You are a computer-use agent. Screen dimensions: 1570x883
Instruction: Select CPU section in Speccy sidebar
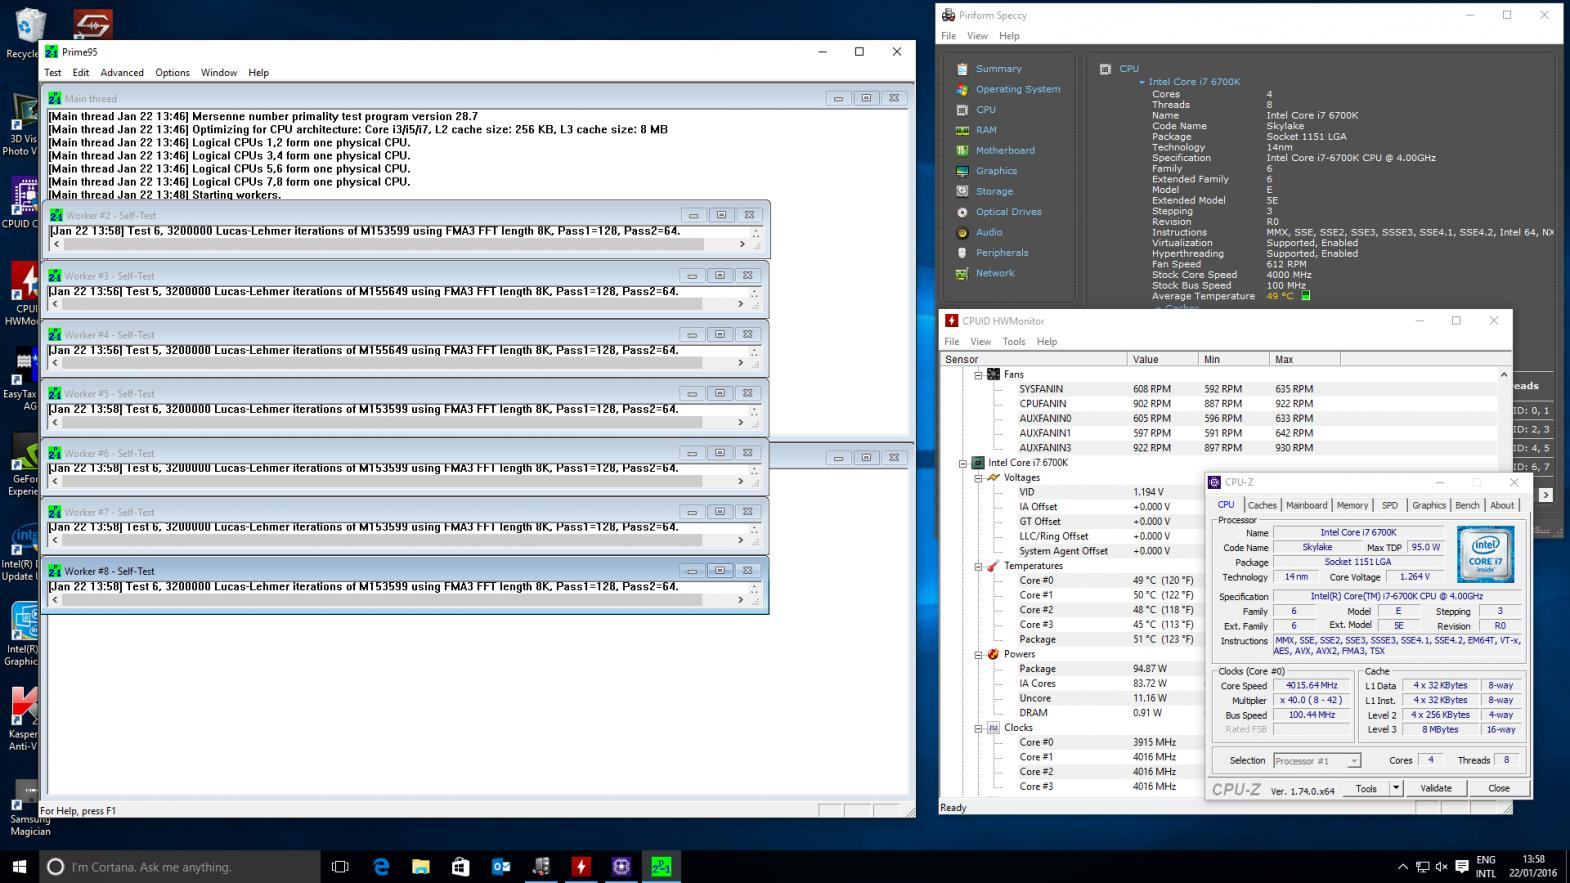tap(985, 110)
